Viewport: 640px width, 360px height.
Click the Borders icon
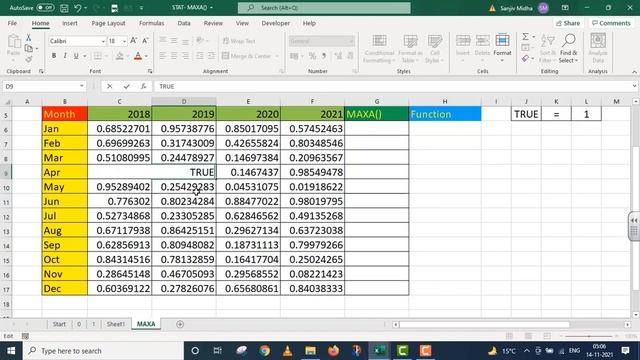click(x=97, y=56)
